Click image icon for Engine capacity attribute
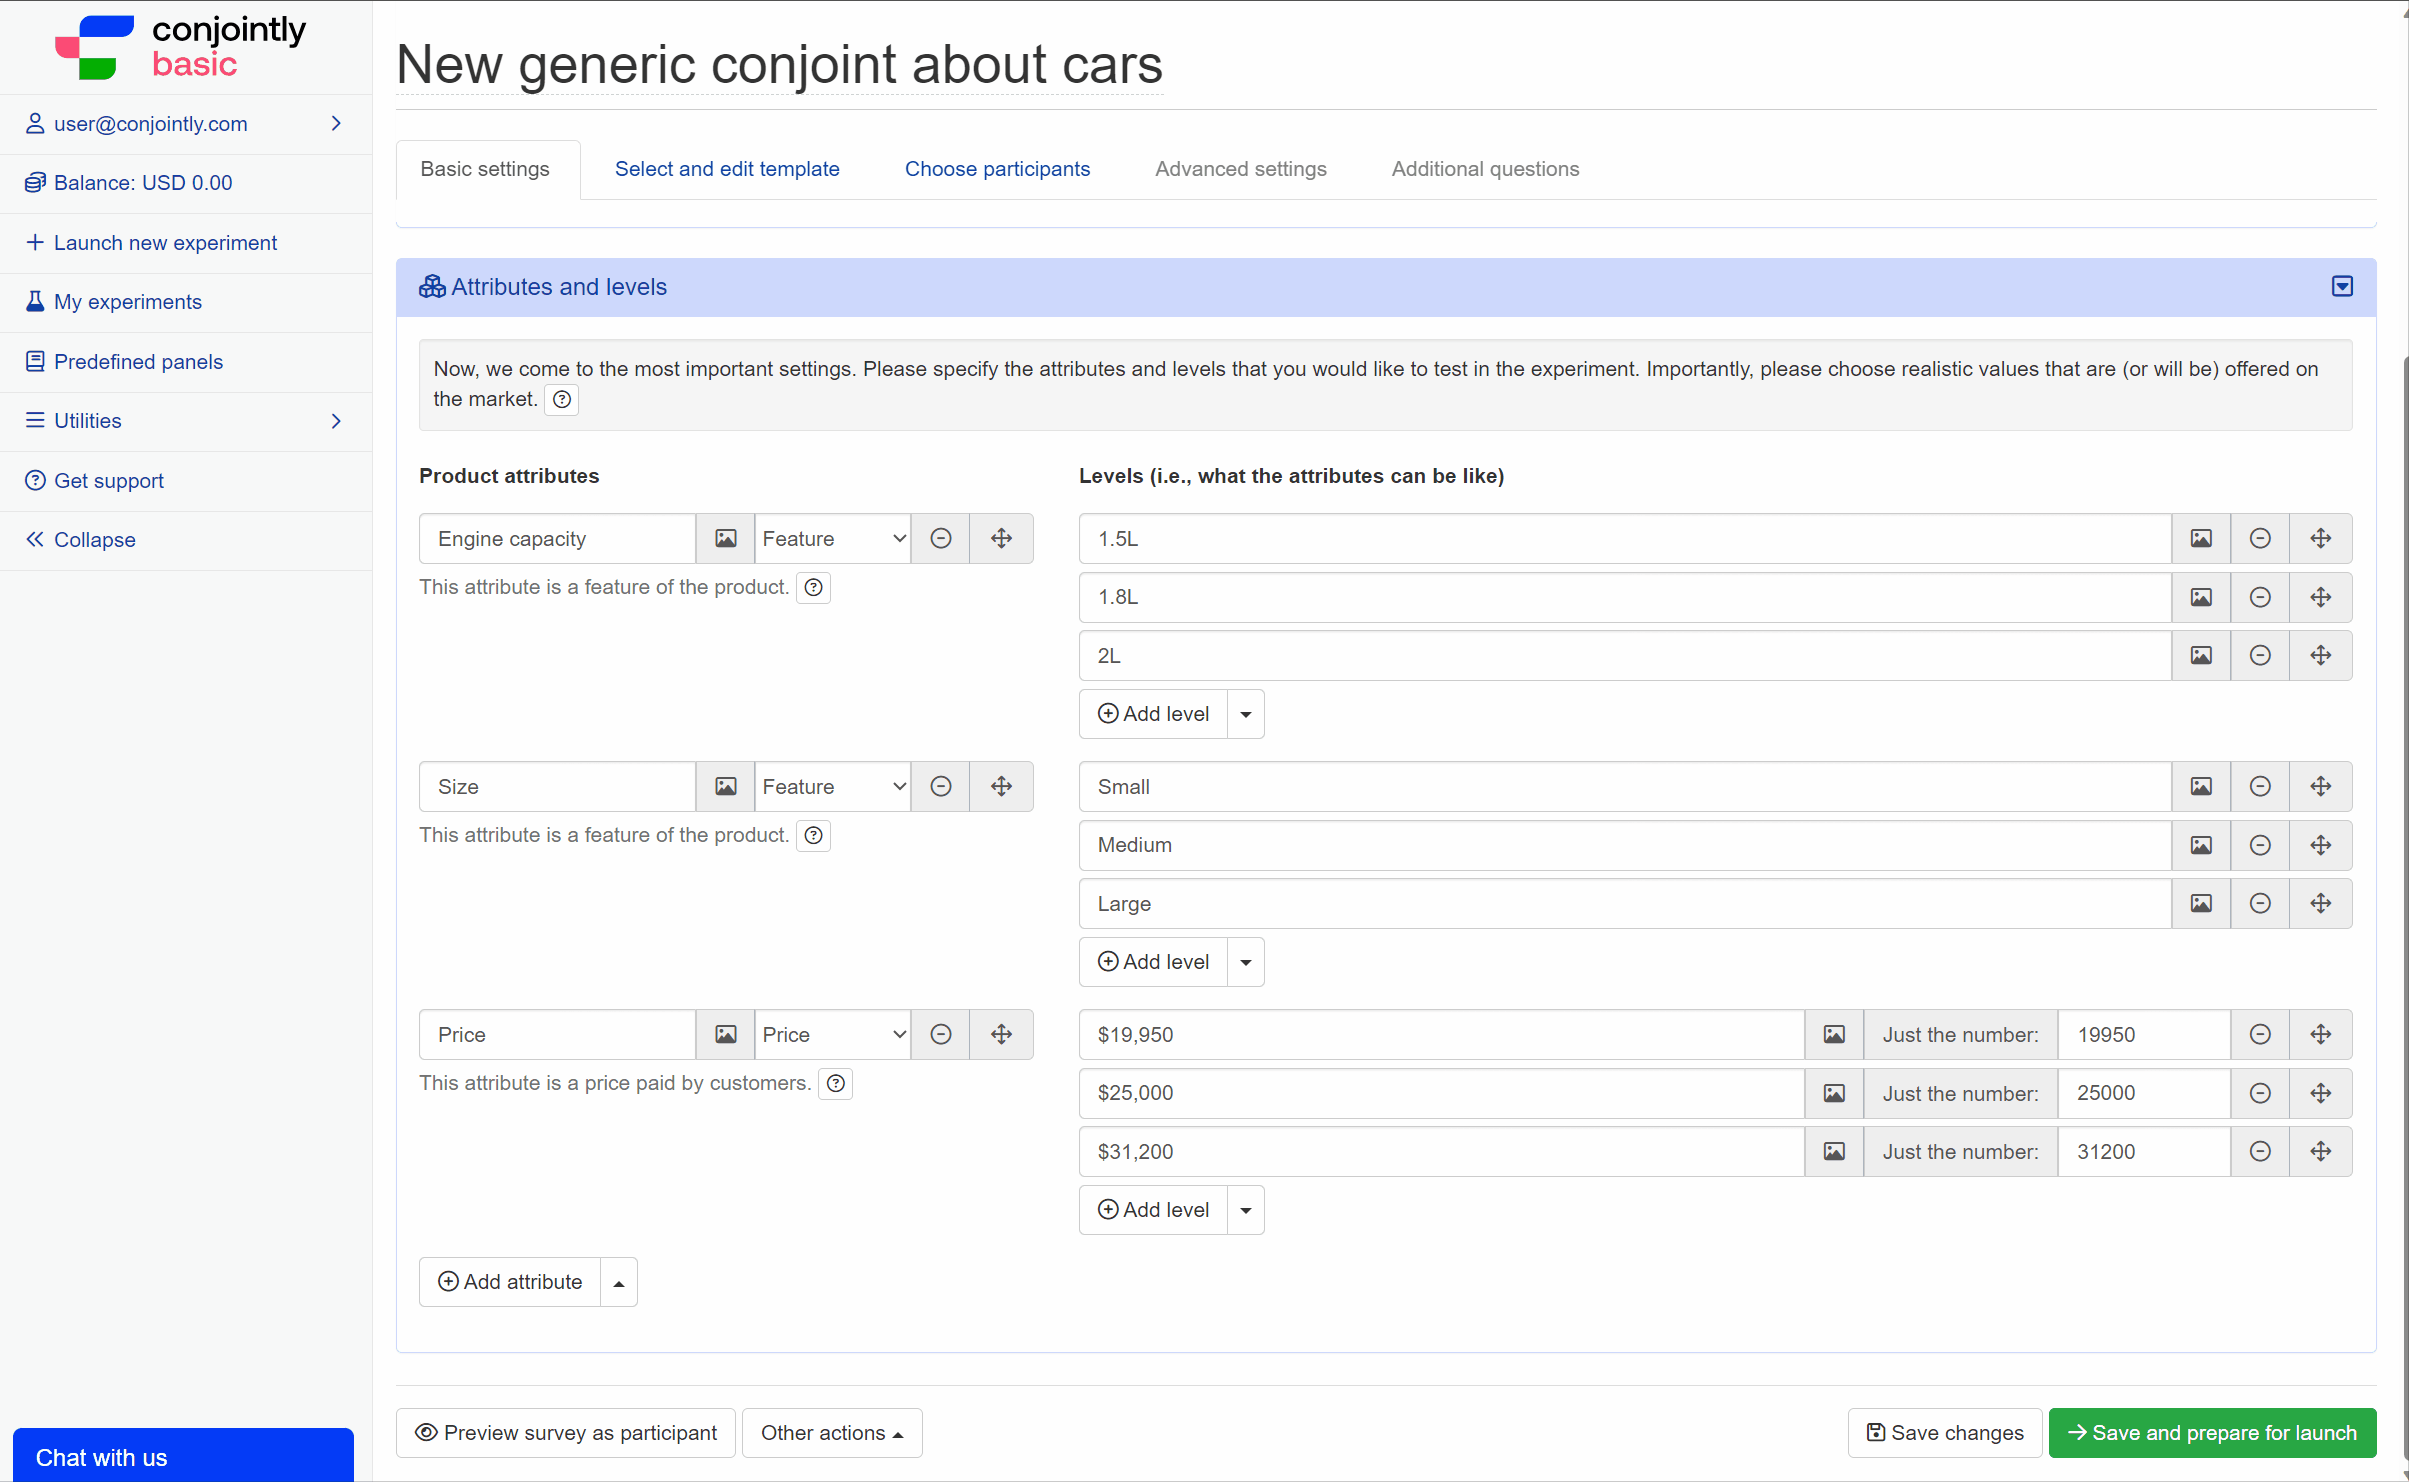Image resolution: width=2409 pixels, height=1482 pixels. 725,539
